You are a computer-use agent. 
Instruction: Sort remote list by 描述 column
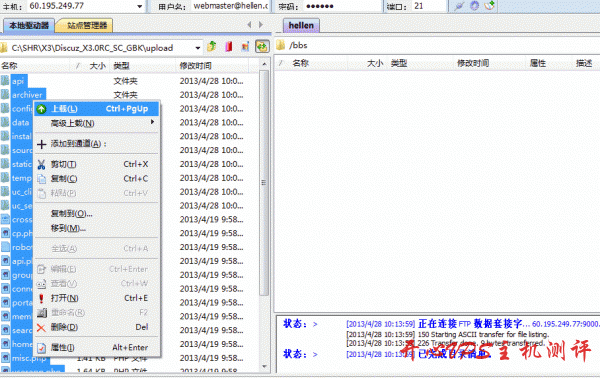pyautogui.click(x=585, y=64)
